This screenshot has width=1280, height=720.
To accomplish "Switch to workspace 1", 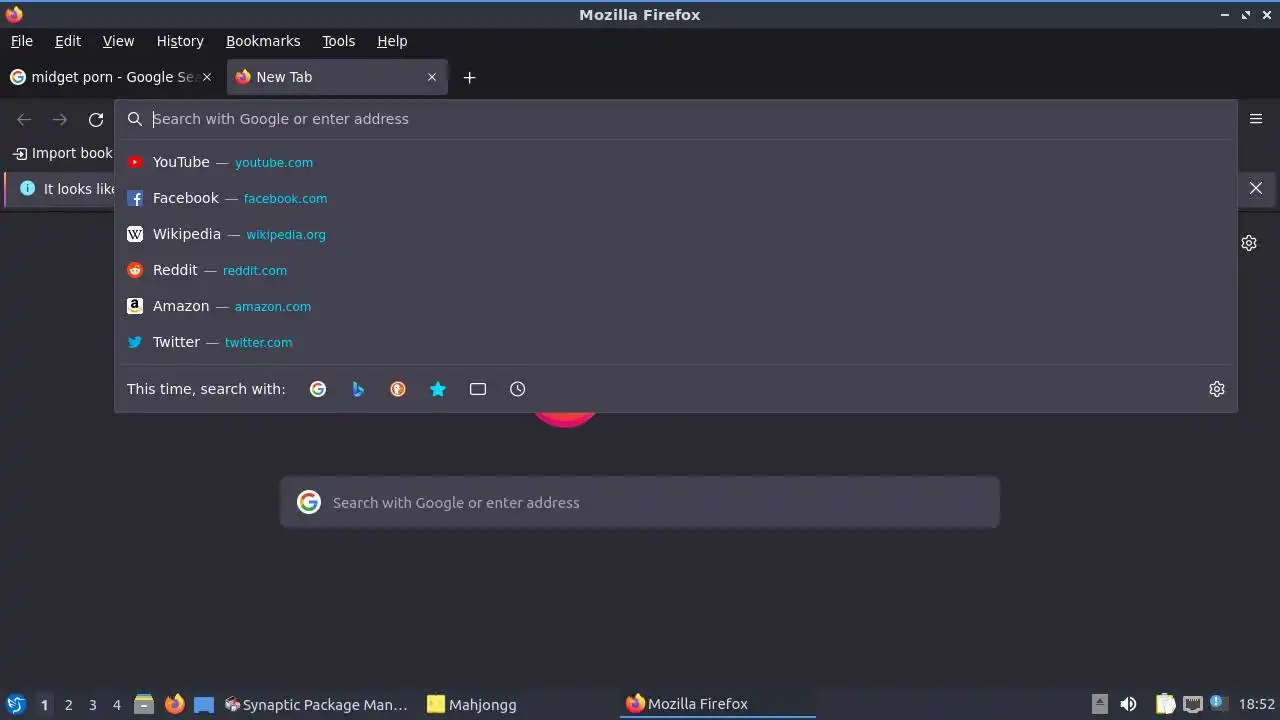I will pos(44,704).
